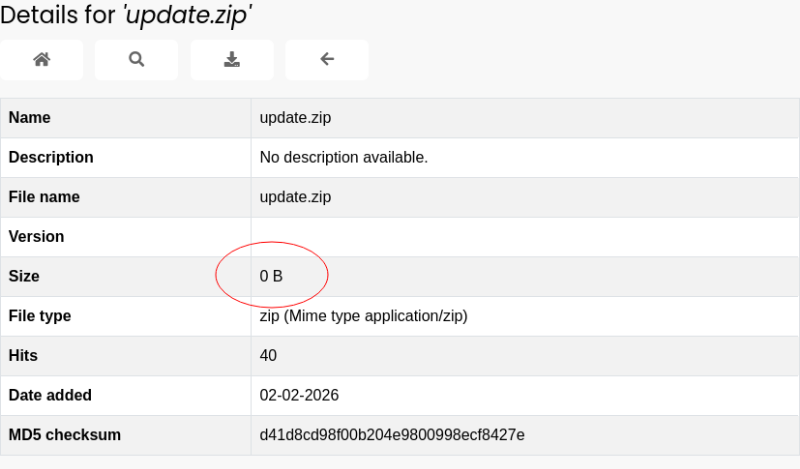Select the update.zip value in the Name row
The width and height of the screenshot is (800, 469).
(x=295, y=118)
